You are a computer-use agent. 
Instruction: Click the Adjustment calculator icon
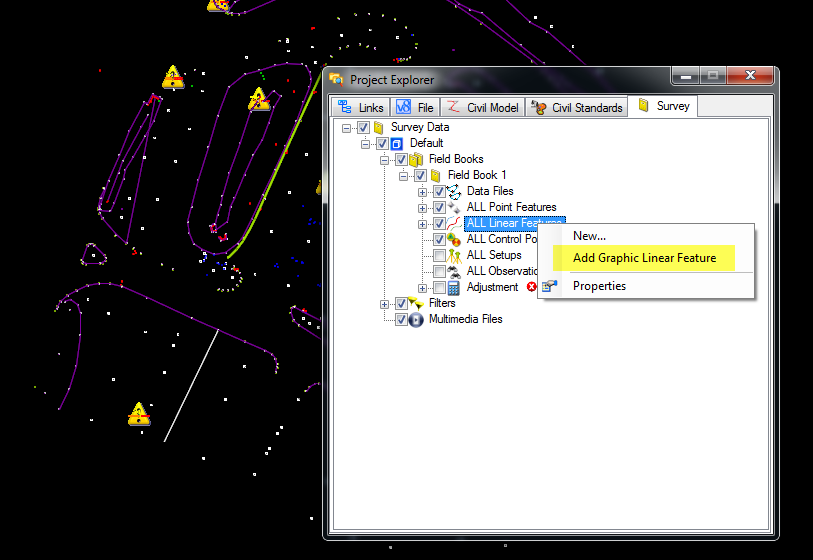[x=454, y=287]
